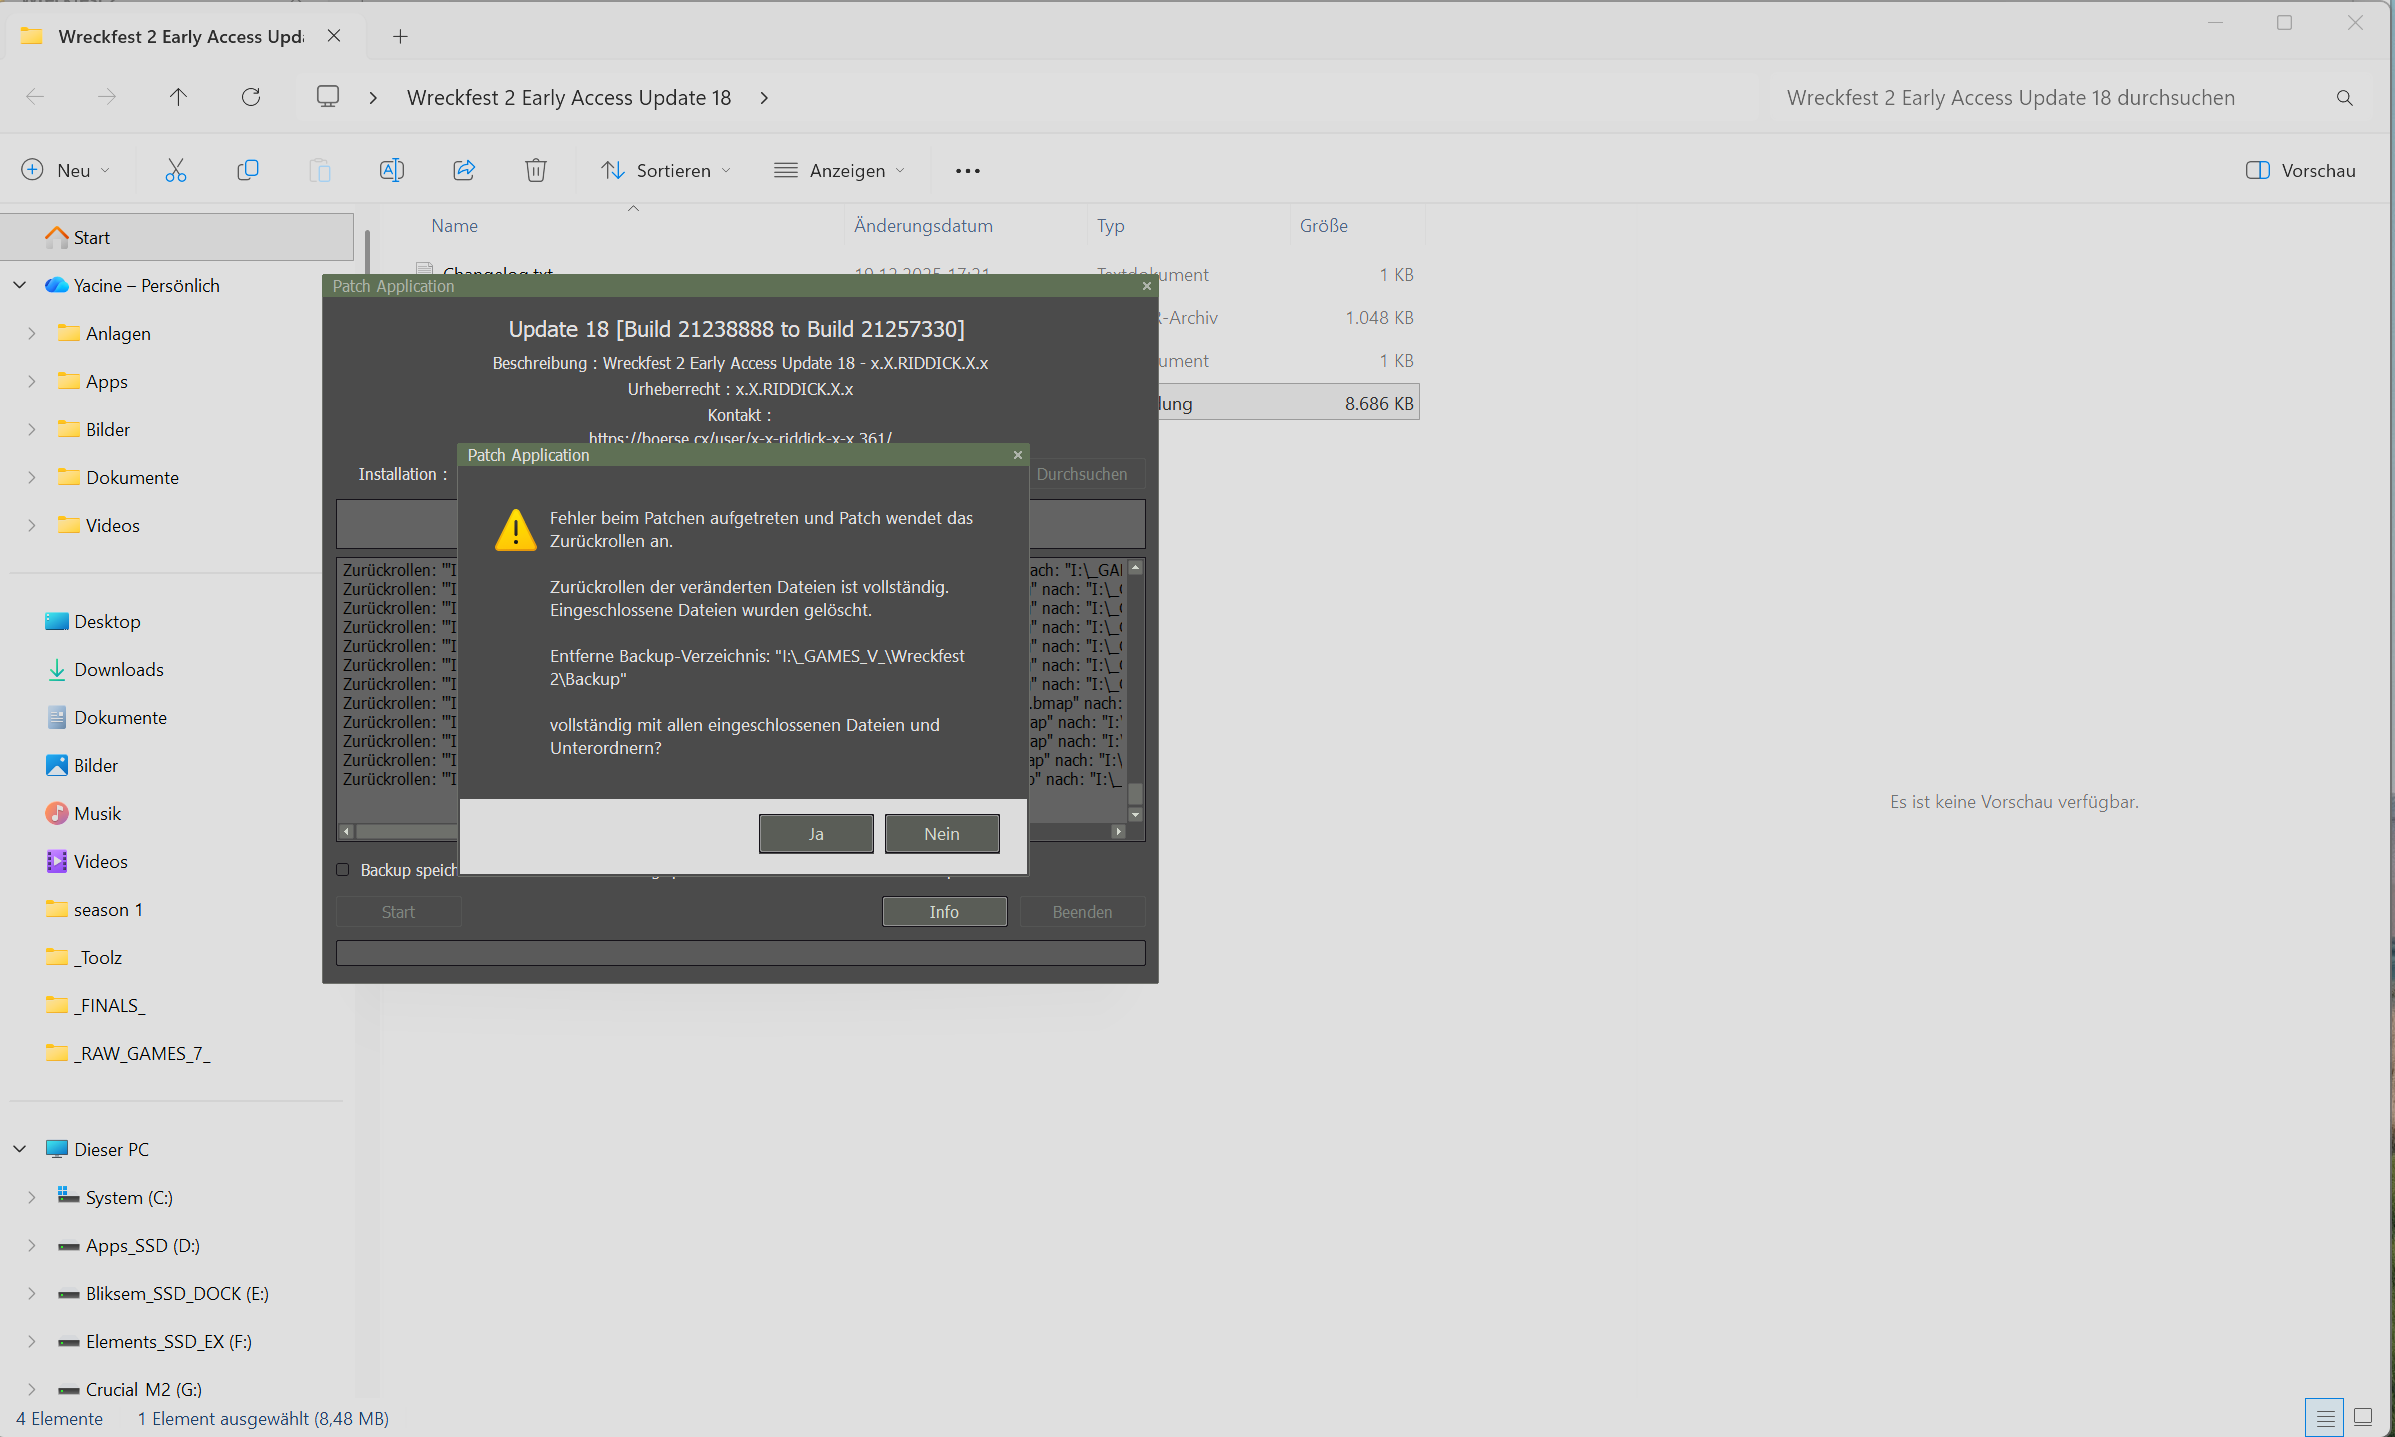The image size is (2395, 1437).
Task: Go up one folder level arrow
Action: coord(178,97)
